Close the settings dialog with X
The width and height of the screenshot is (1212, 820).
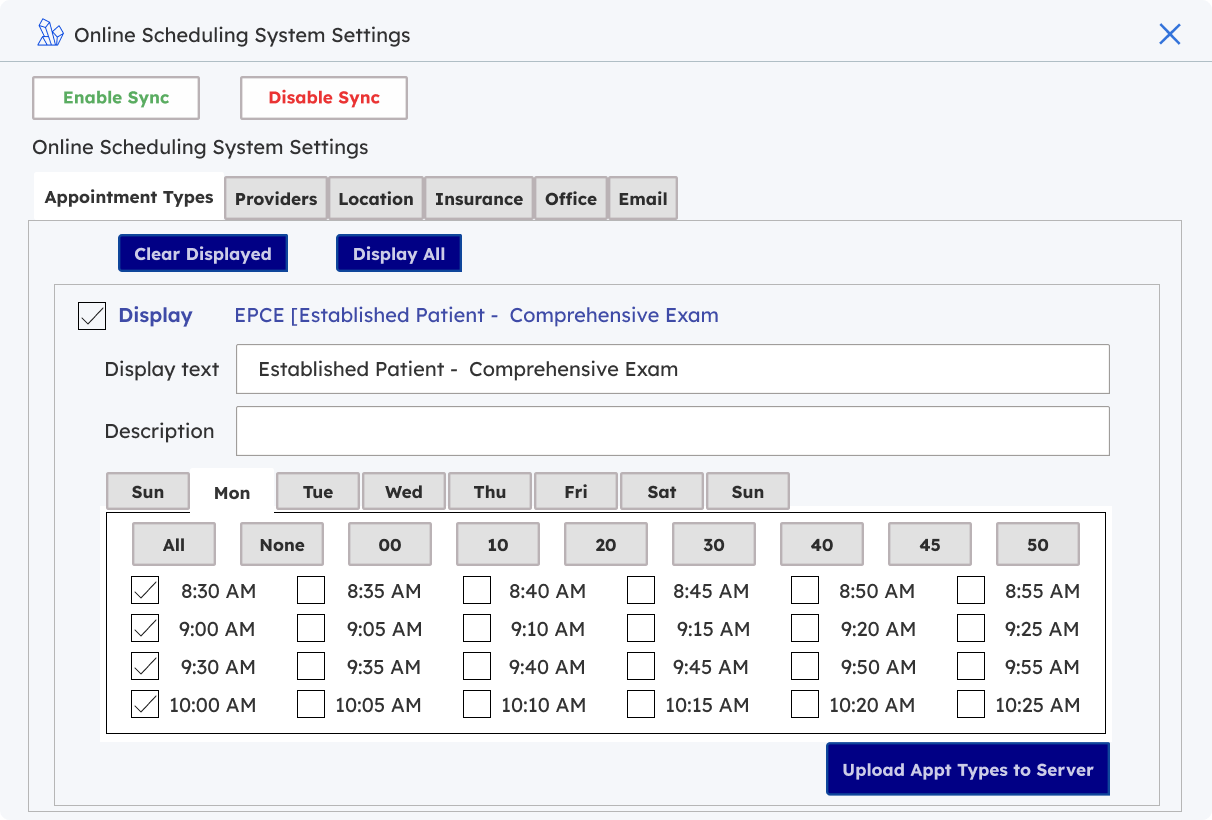pyautogui.click(x=1169, y=35)
